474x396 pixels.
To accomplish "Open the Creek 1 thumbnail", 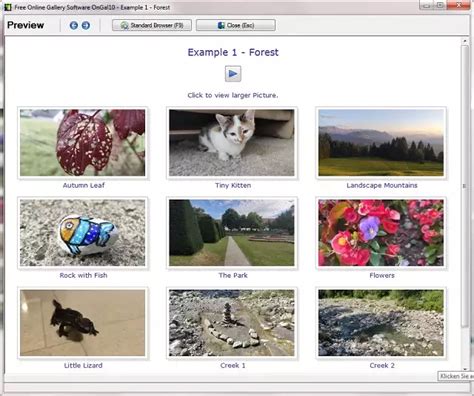I will pos(232,323).
